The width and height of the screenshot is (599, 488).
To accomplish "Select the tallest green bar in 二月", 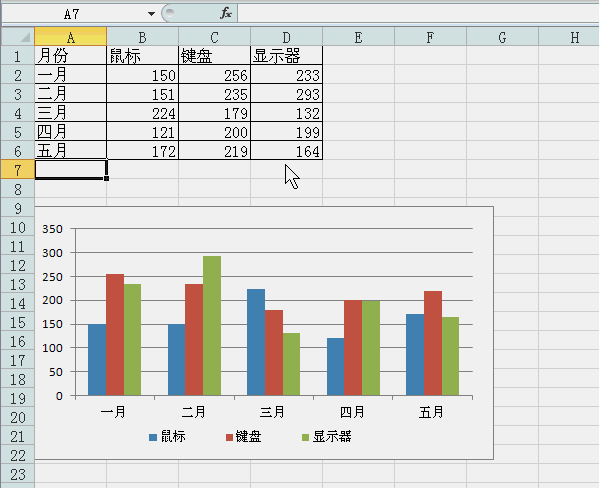I will coord(212,326).
